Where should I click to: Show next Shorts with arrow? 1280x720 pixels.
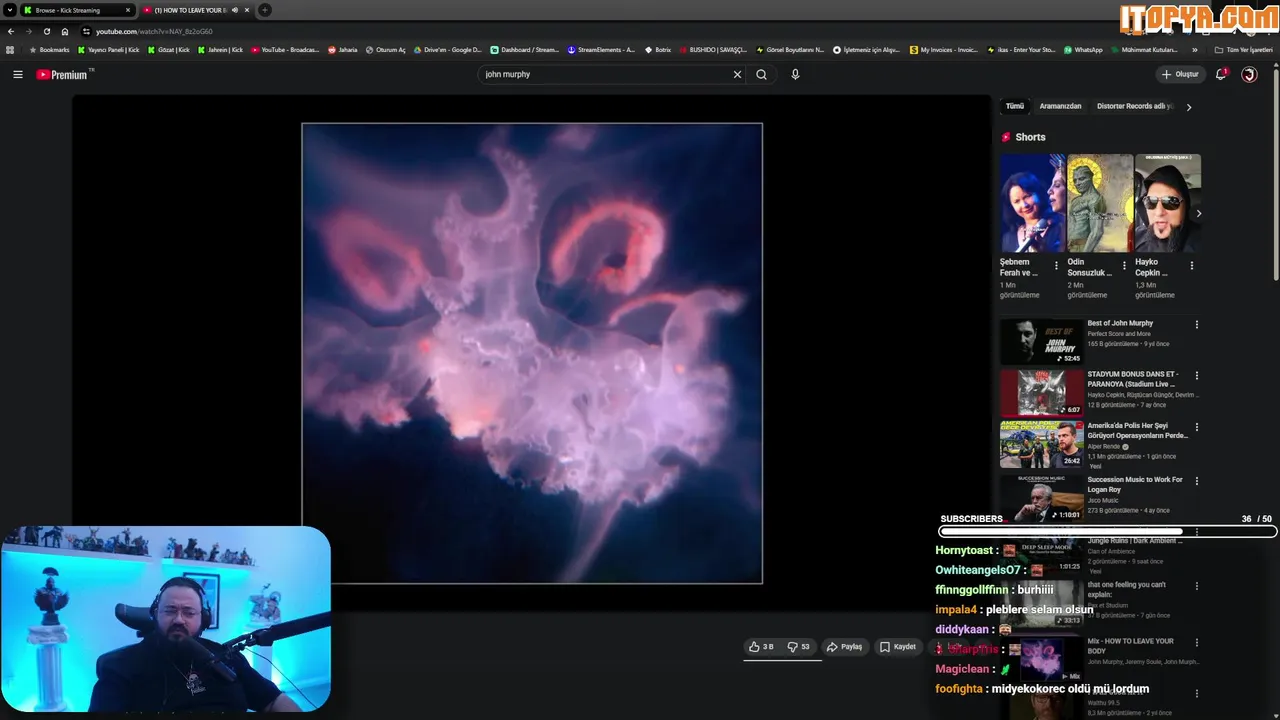[1198, 213]
